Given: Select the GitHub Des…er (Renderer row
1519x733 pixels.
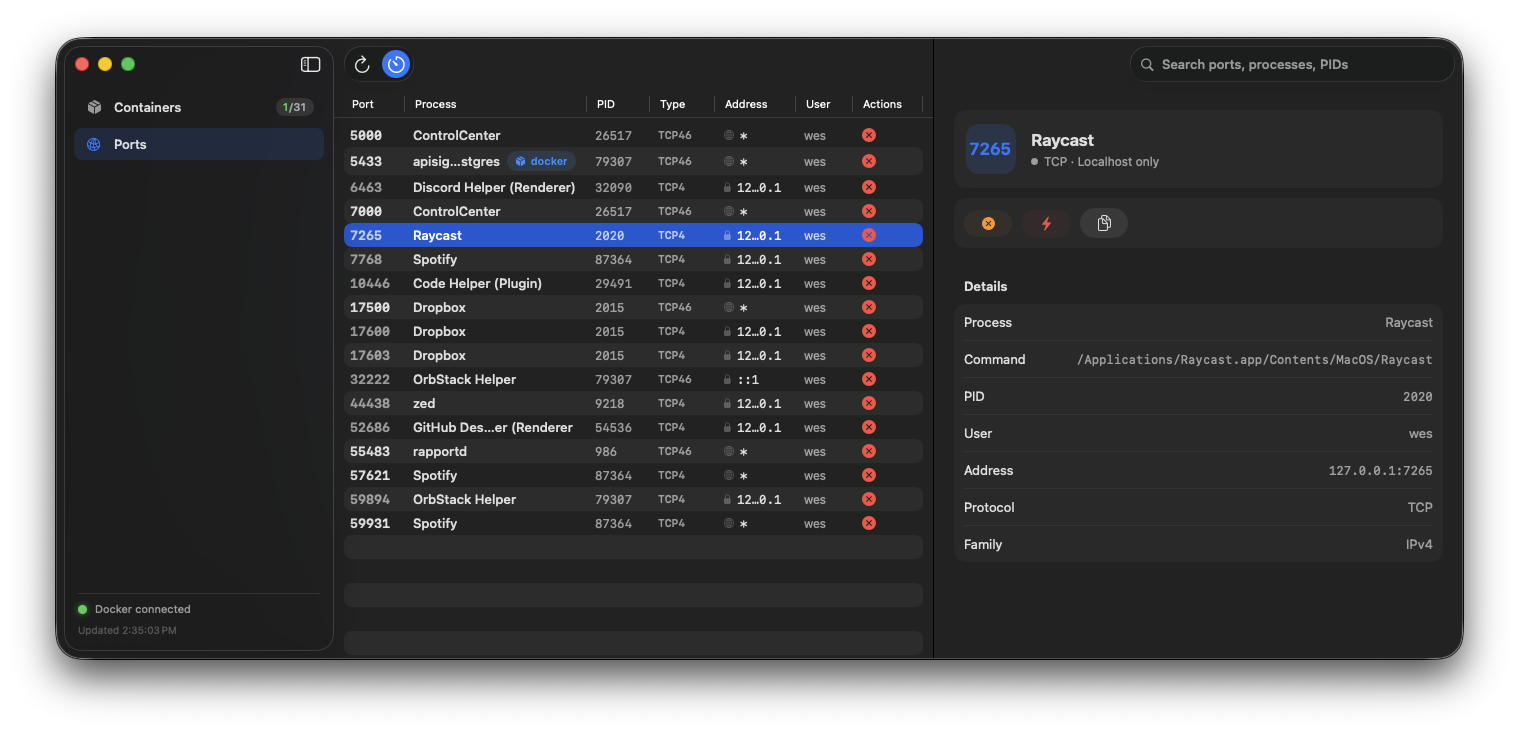Looking at the screenshot, I should tap(633, 427).
